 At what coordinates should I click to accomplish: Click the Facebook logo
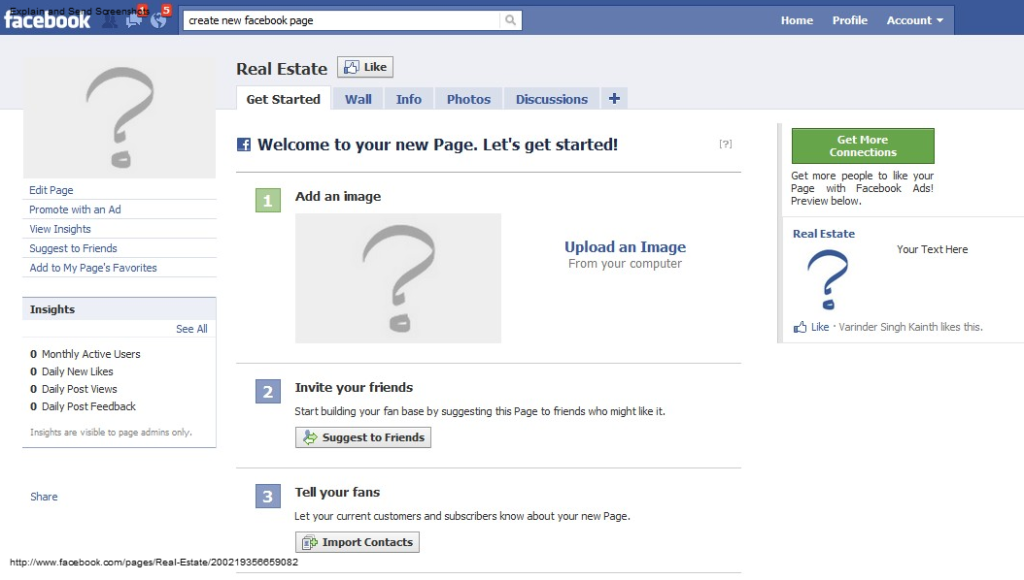(x=47, y=20)
